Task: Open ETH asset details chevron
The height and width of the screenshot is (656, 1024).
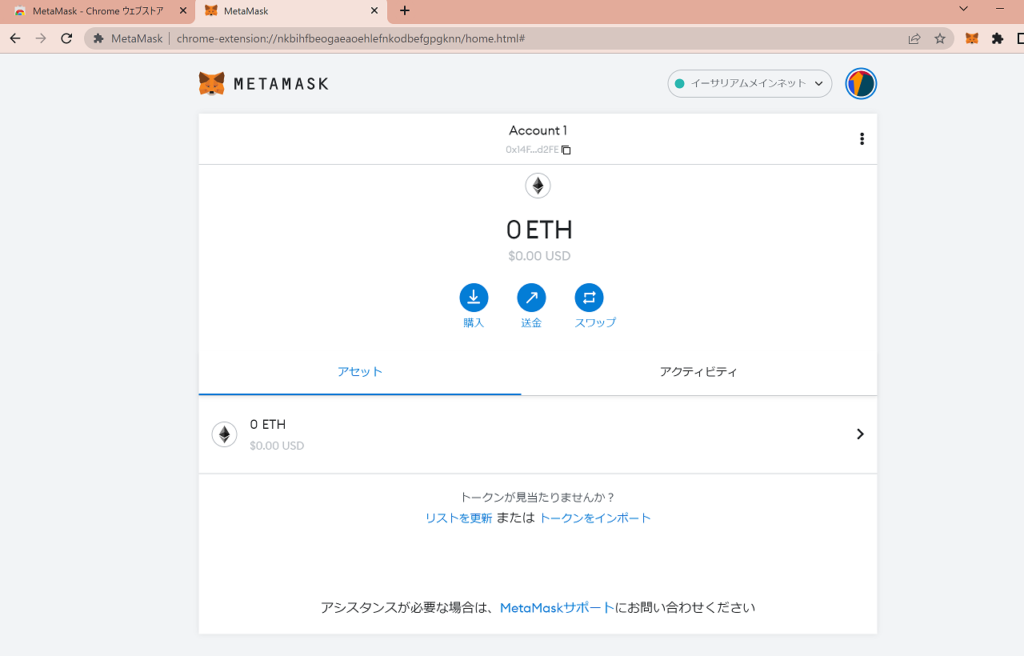Action: pyautogui.click(x=860, y=435)
